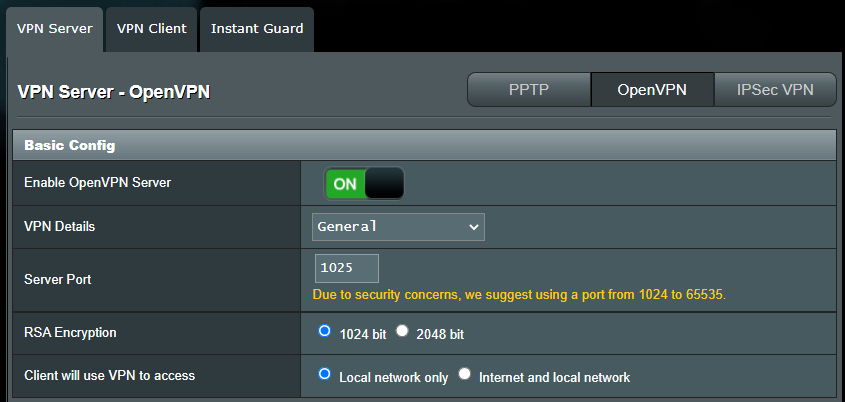The height and width of the screenshot is (402, 845).
Task: Switch to the VPN Server tab
Action: pyautogui.click(x=54, y=29)
